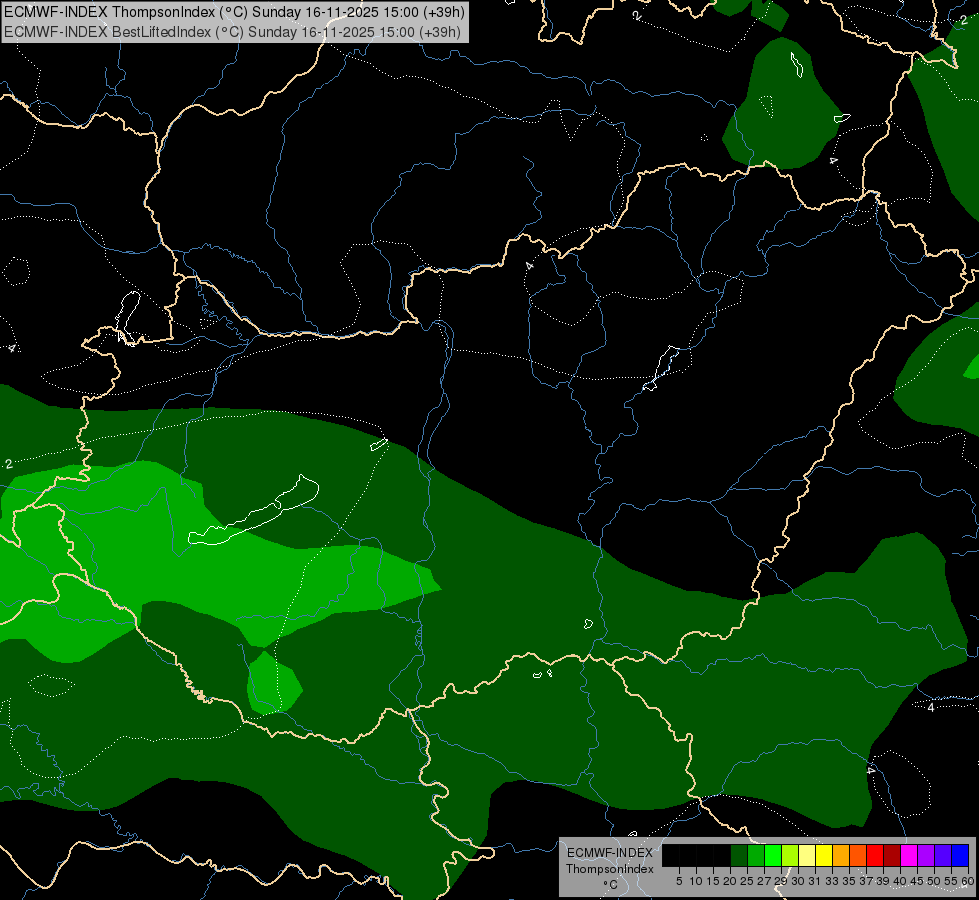Click the legend unit '°C'

(611, 884)
